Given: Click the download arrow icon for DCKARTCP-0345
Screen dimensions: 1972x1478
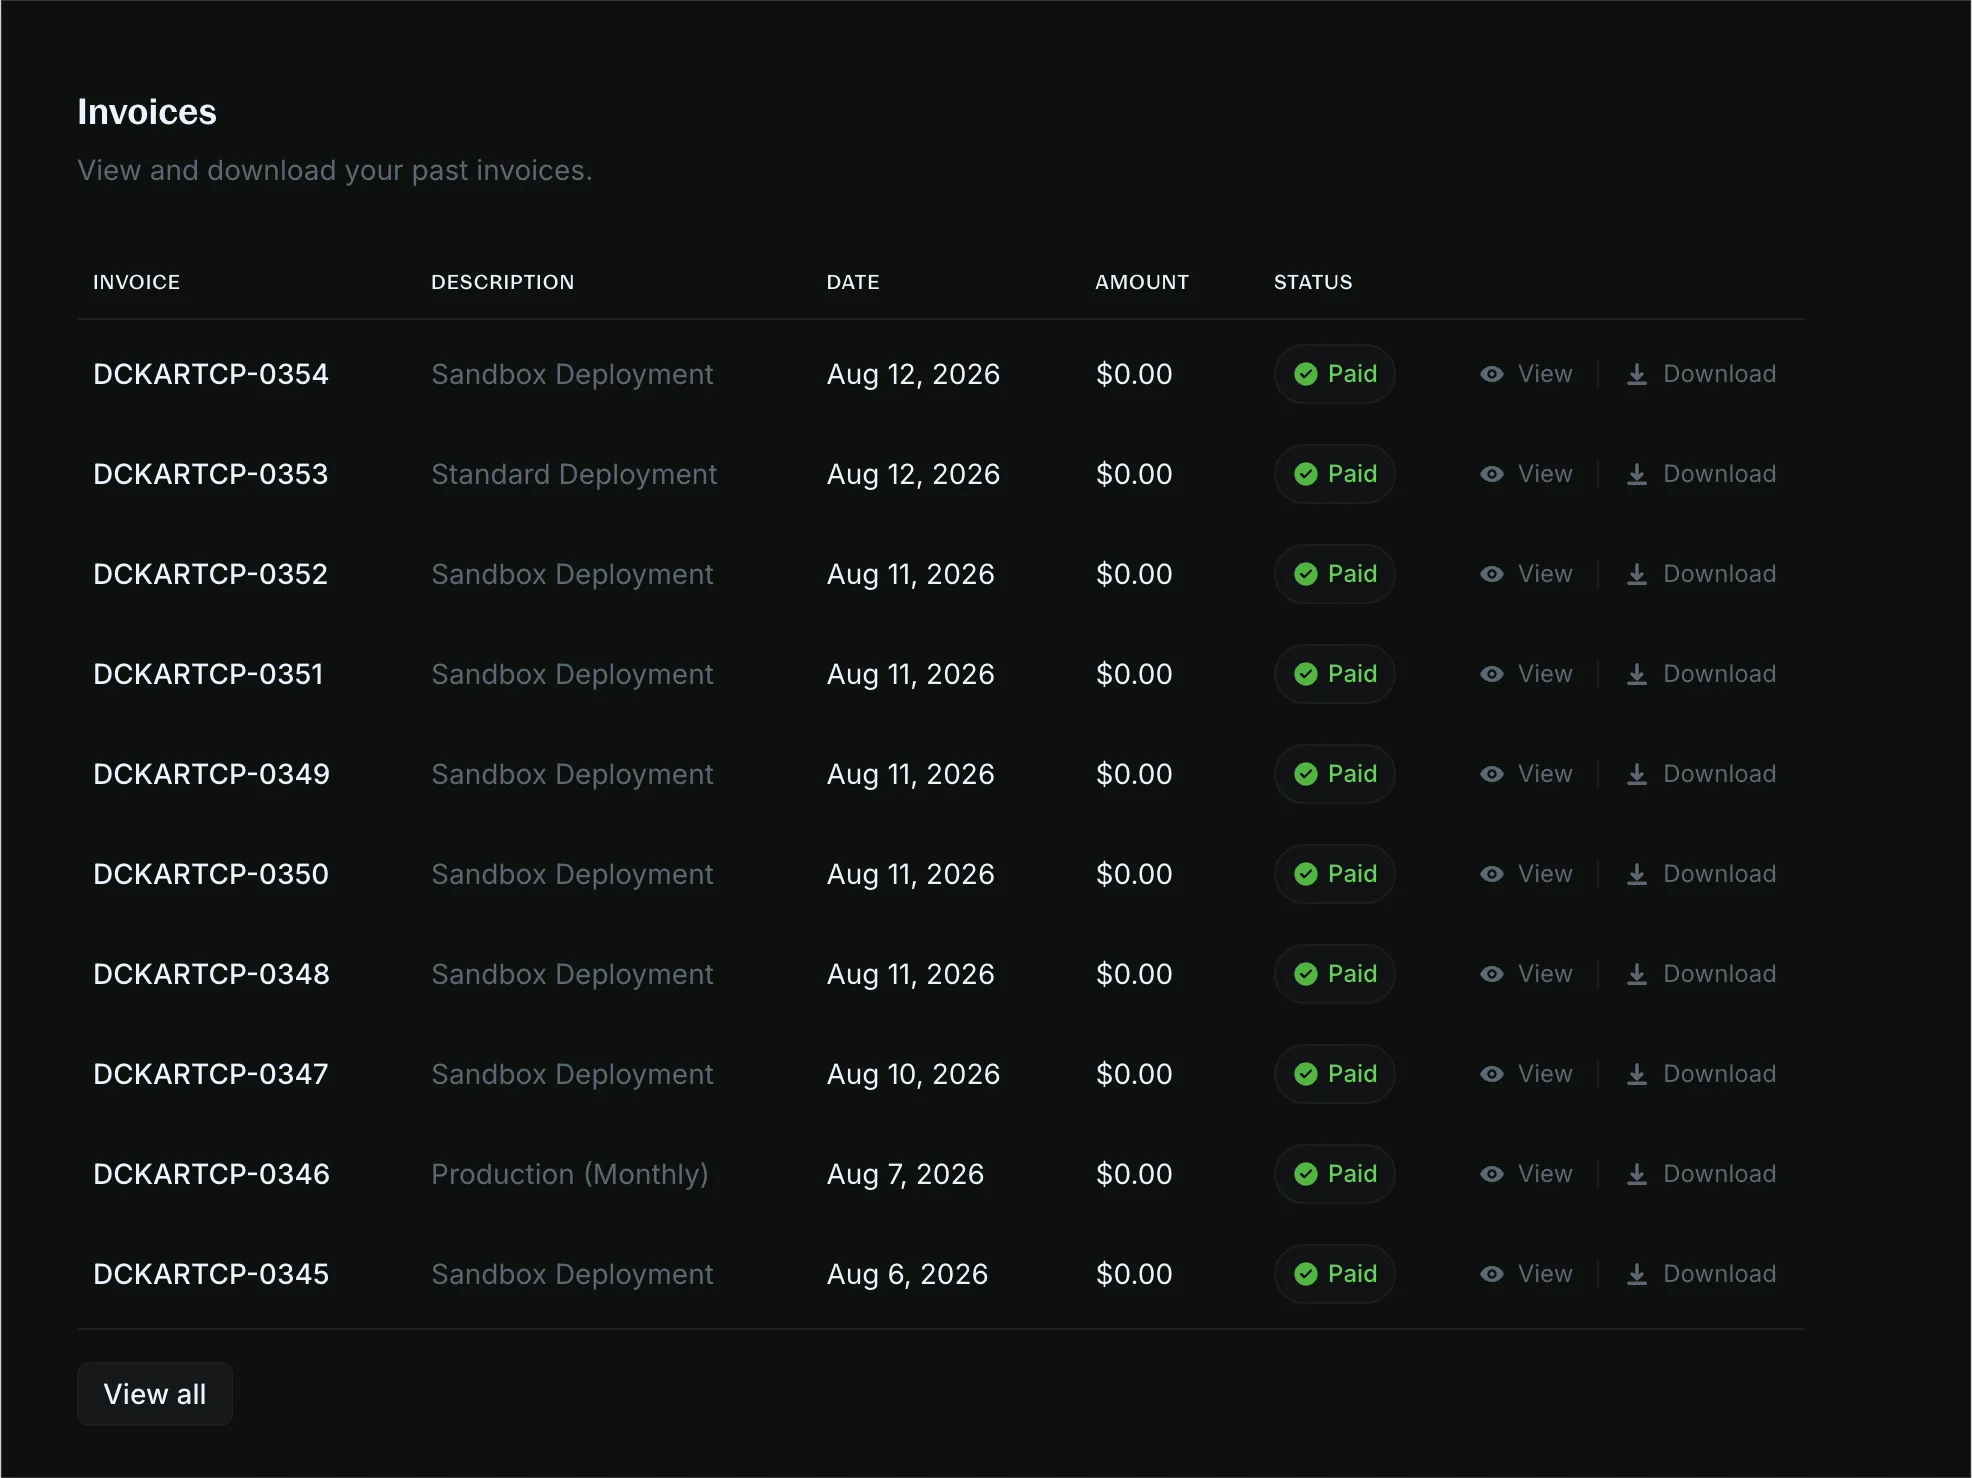Looking at the screenshot, I should tap(1637, 1274).
